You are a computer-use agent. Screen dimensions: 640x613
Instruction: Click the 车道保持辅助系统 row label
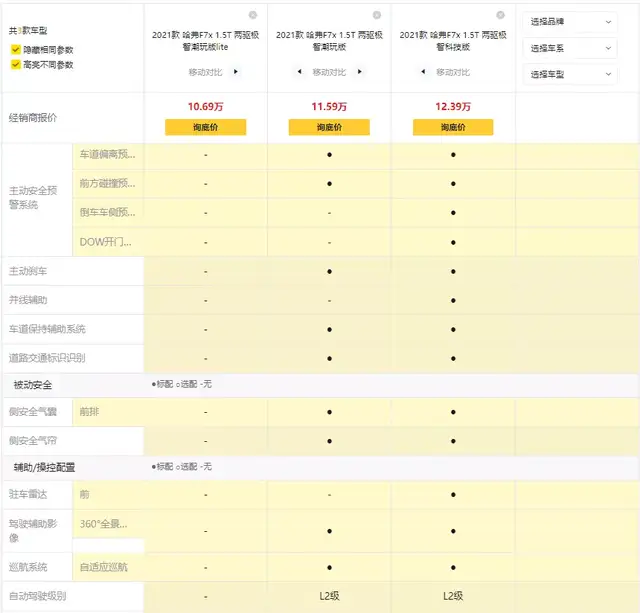point(47,329)
